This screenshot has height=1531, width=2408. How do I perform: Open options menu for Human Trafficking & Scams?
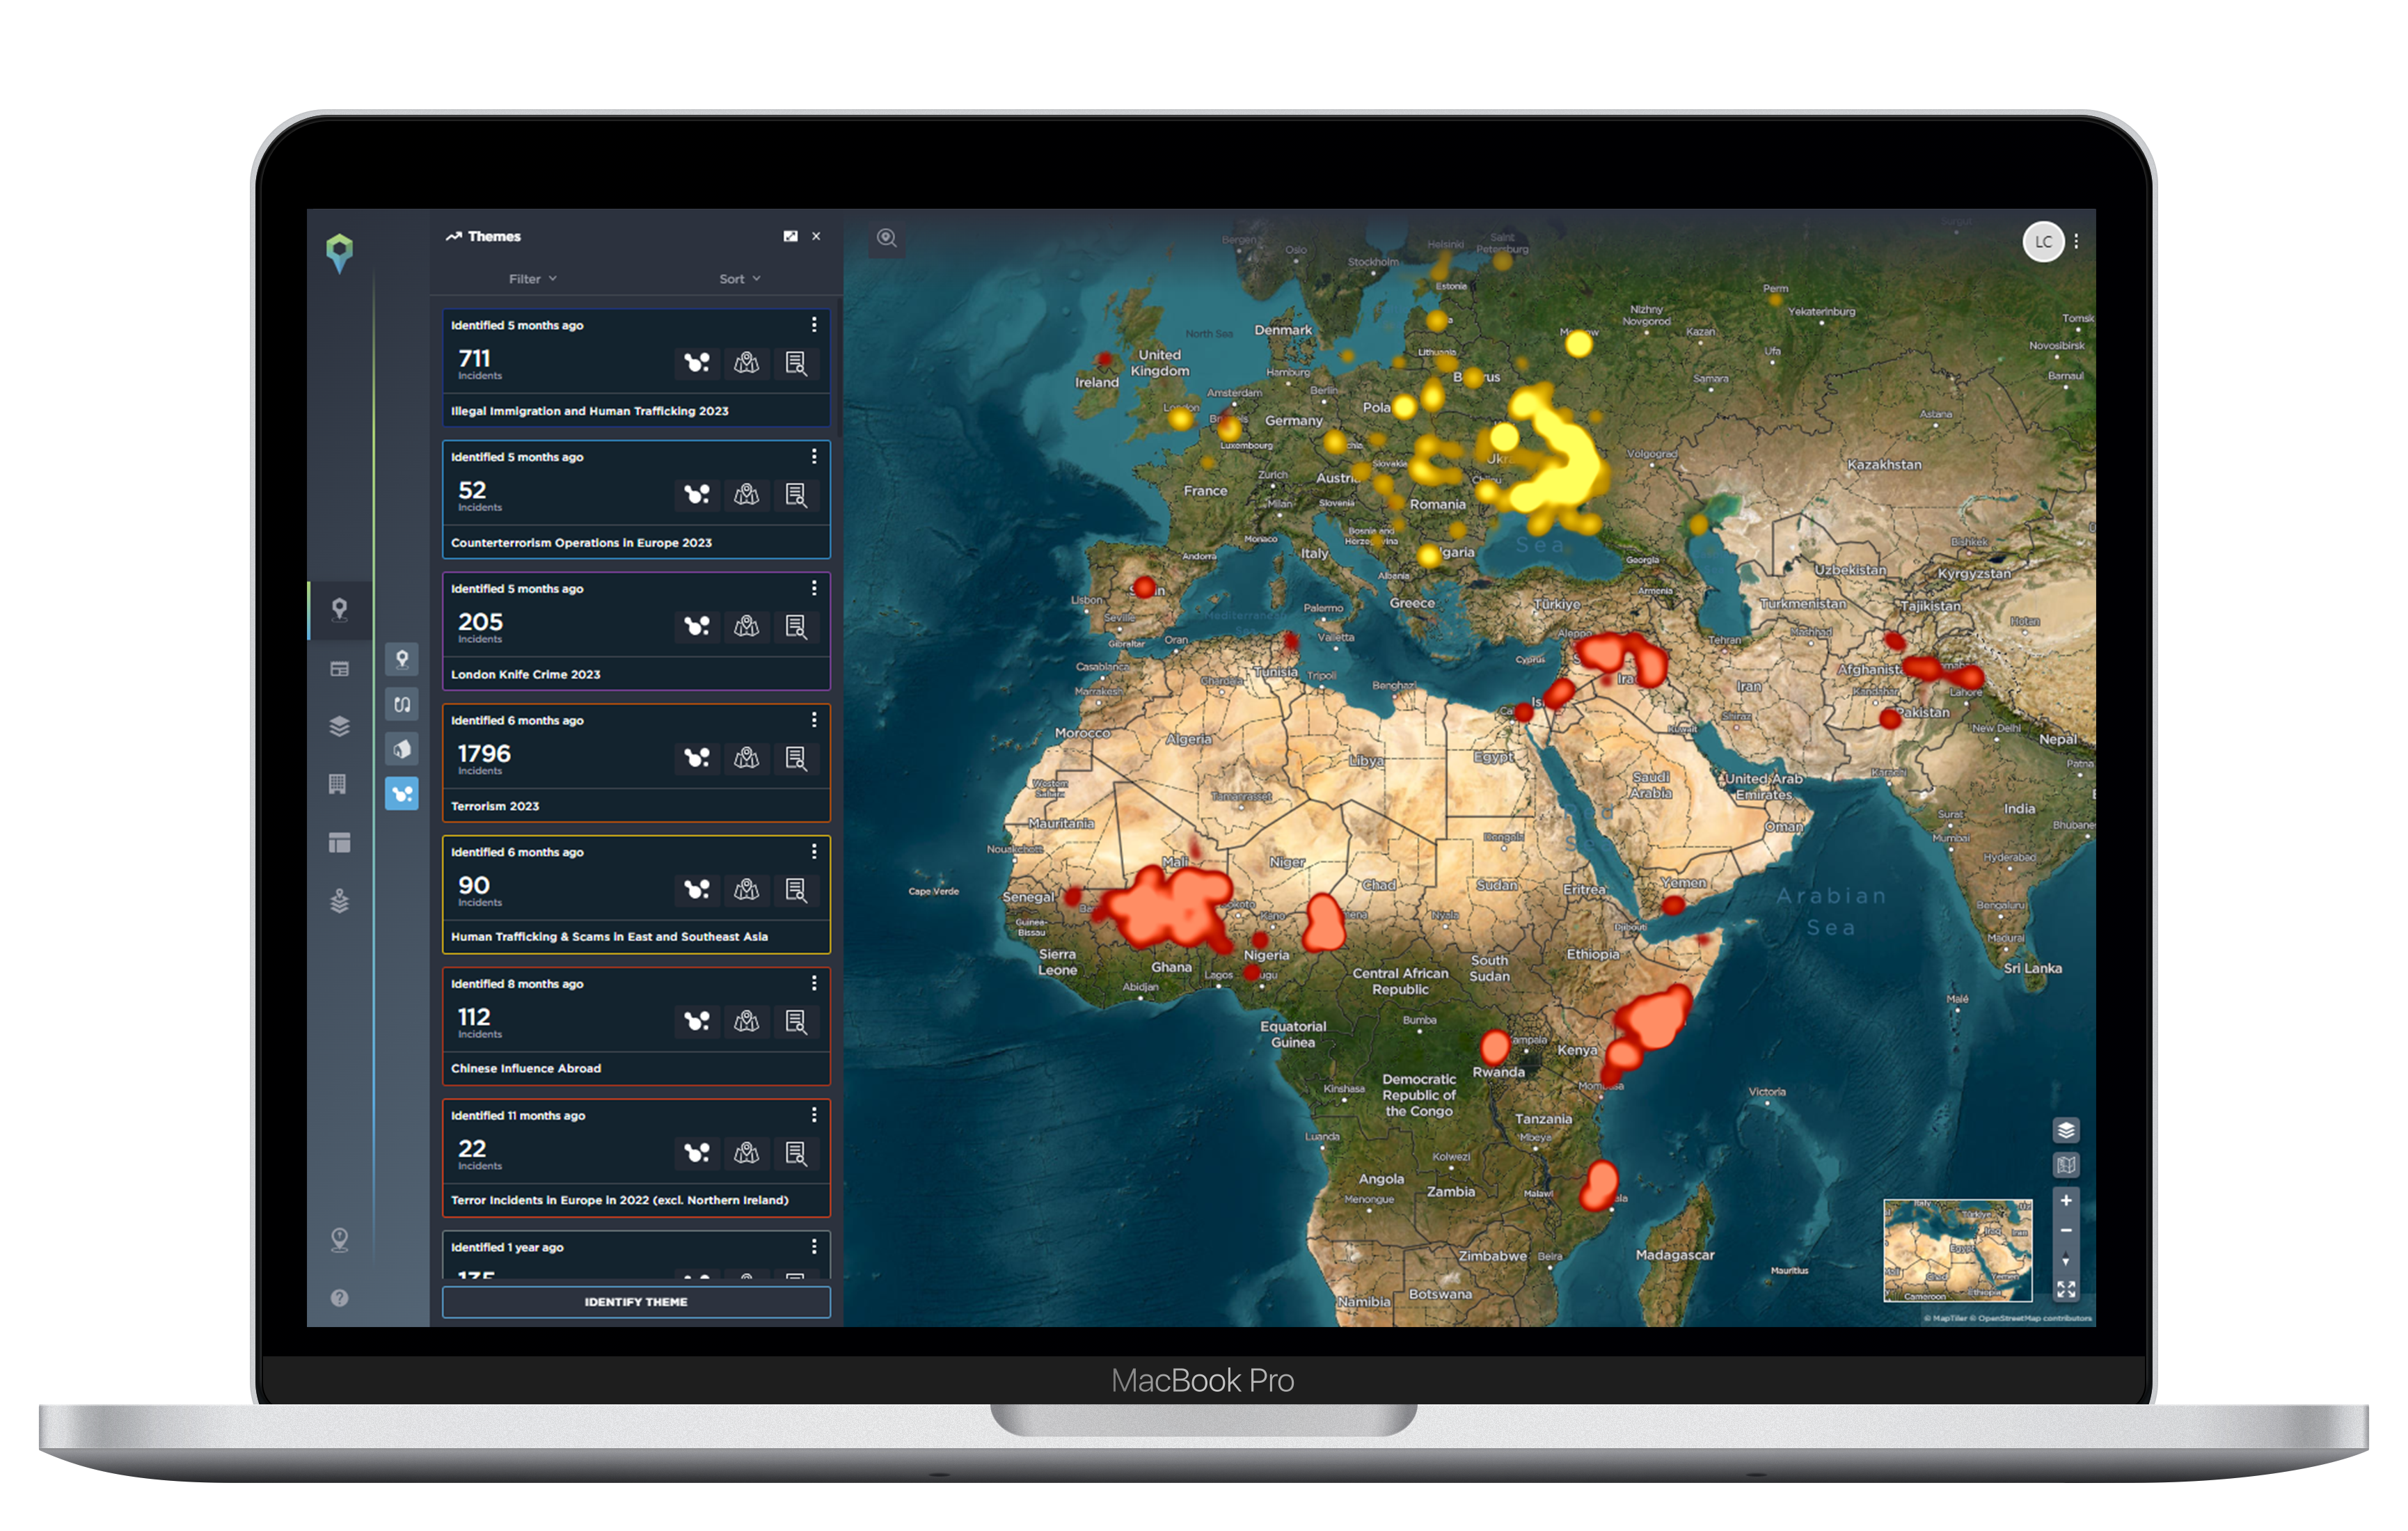coord(814,852)
